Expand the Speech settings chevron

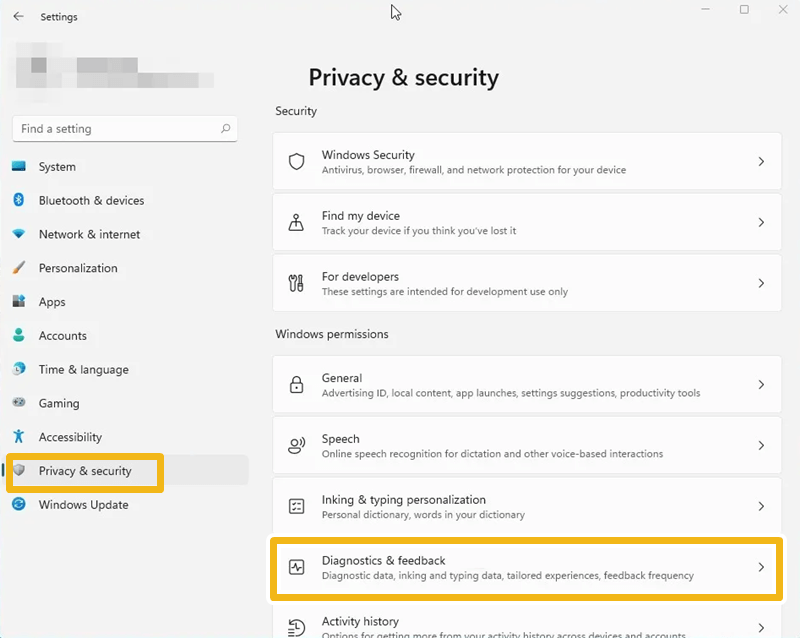pyautogui.click(x=761, y=445)
